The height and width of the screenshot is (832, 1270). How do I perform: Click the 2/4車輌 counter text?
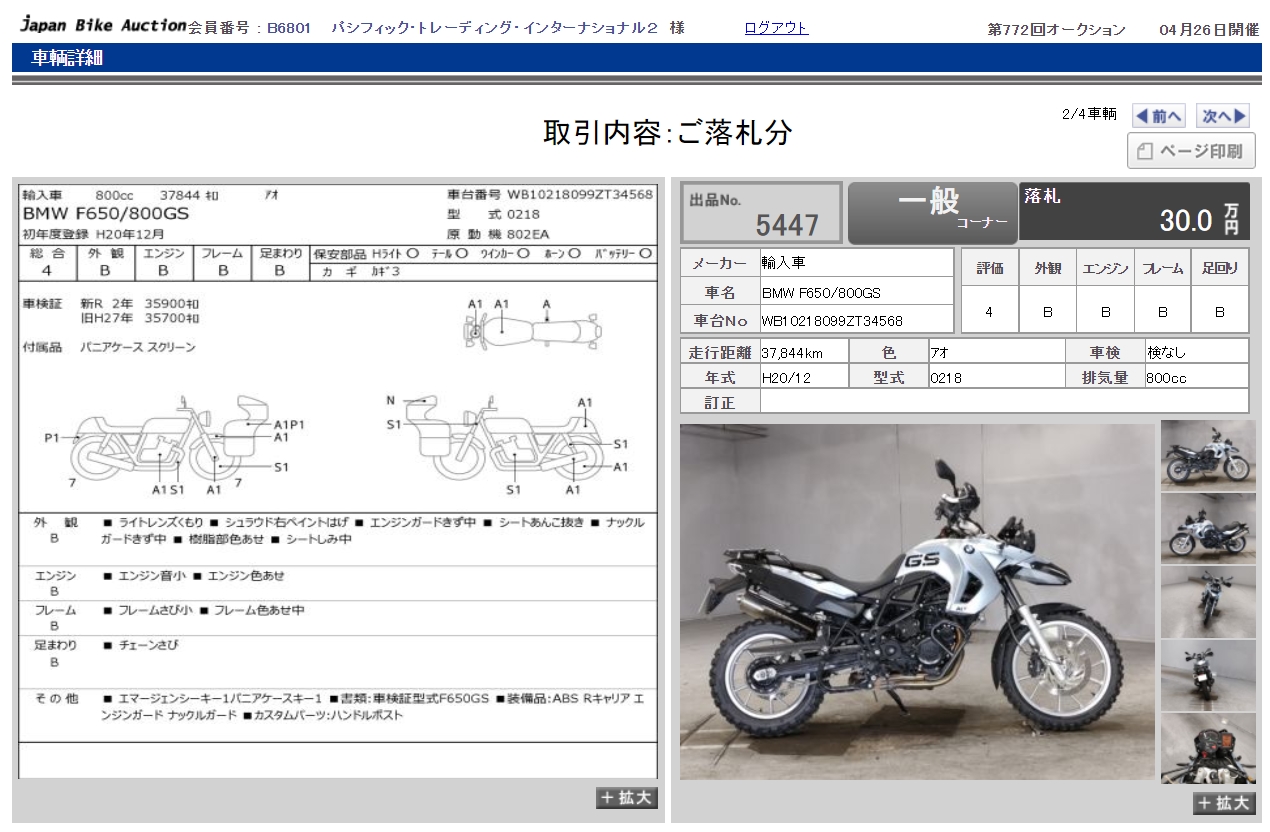click(x=1089, y=114)
